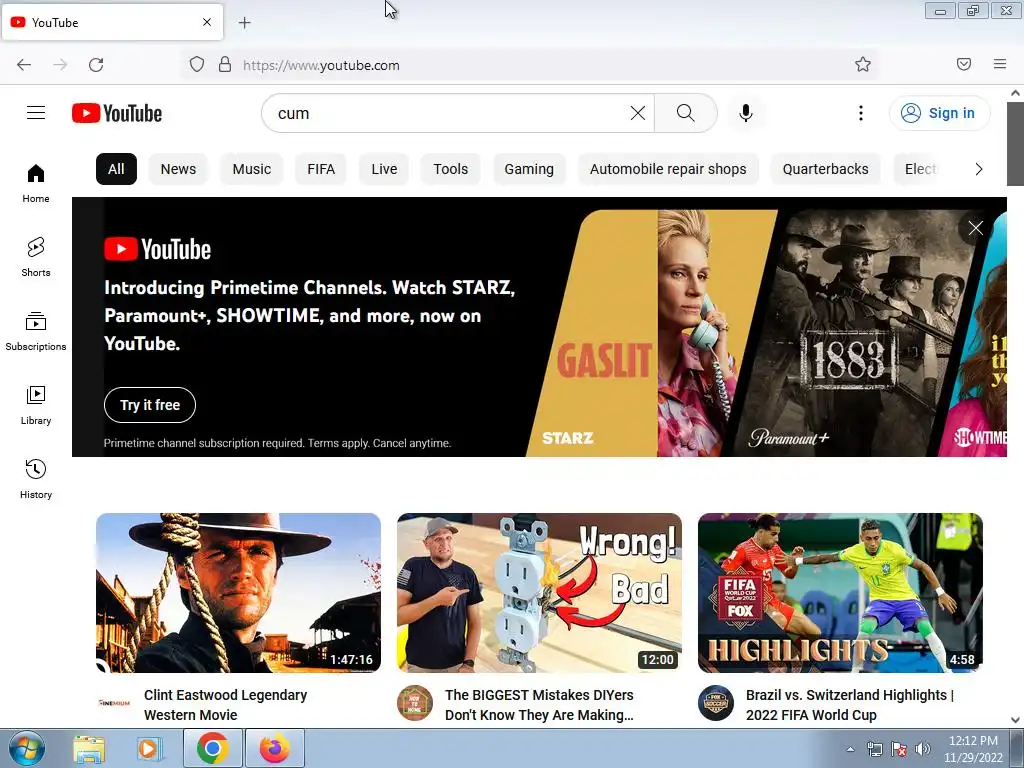Open a new browser tab
The height and width of the screenshot is (768, 1024).
[x=244, y=23]
